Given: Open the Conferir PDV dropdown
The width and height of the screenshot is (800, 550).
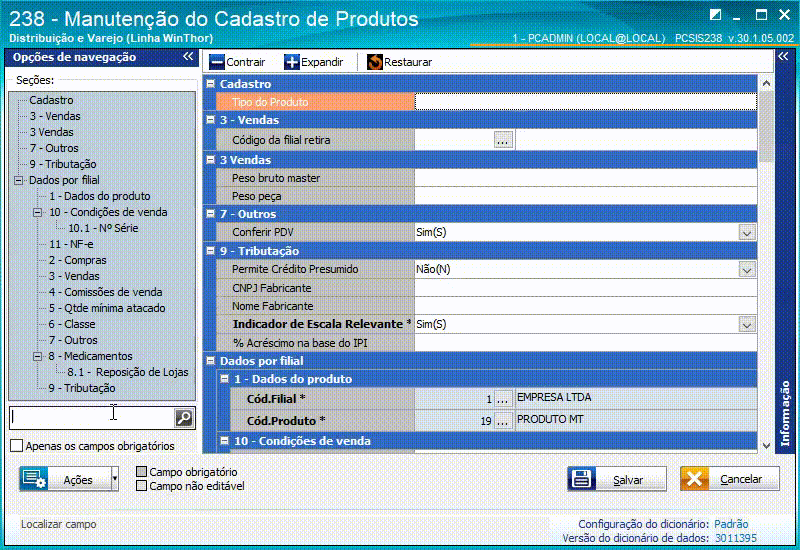Looking at the screenshot, I should tap(747, 233).
